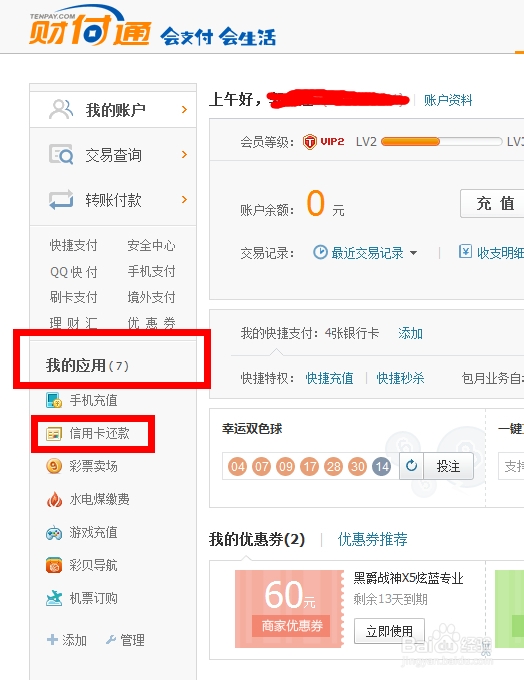This screenshot has width=524, height=680.
Task: Click the 彩贝导航 icon
Action: coord(54,565)
